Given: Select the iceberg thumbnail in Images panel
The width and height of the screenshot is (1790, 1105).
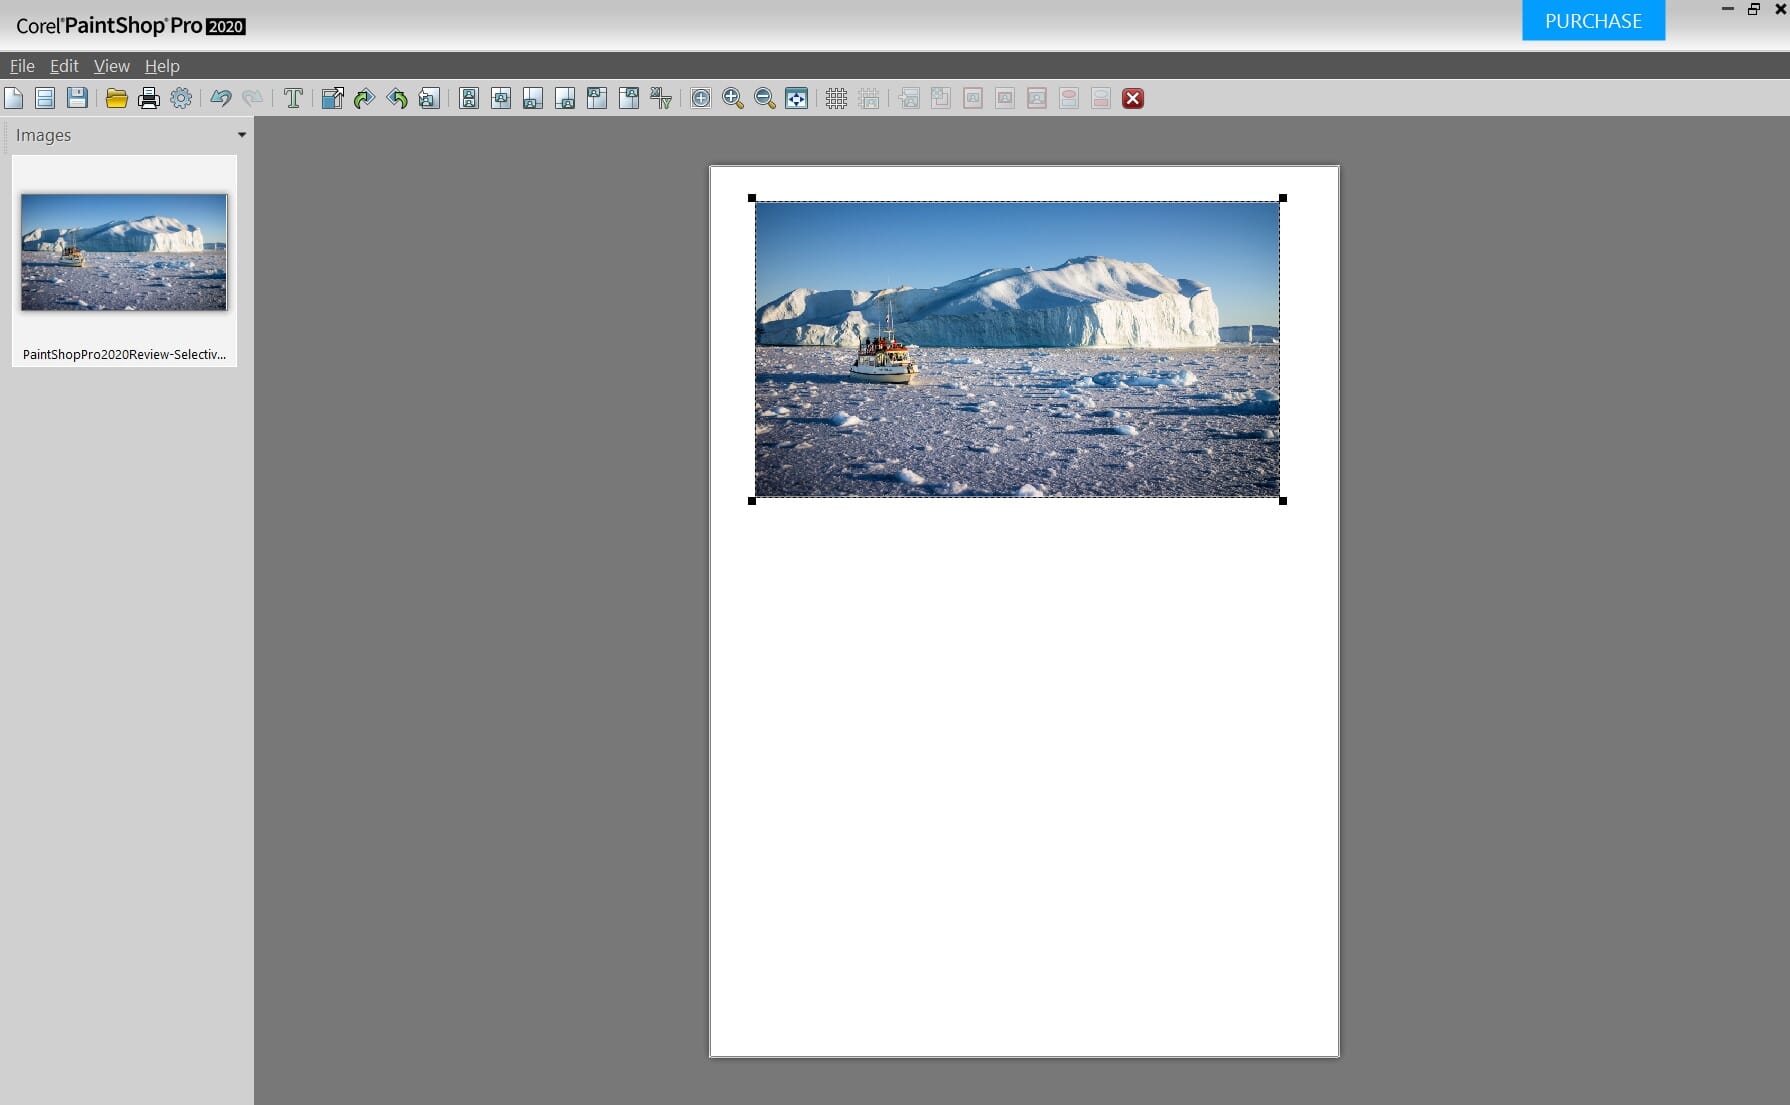Looking at the screenshot, I should click(x=124, y=252).
